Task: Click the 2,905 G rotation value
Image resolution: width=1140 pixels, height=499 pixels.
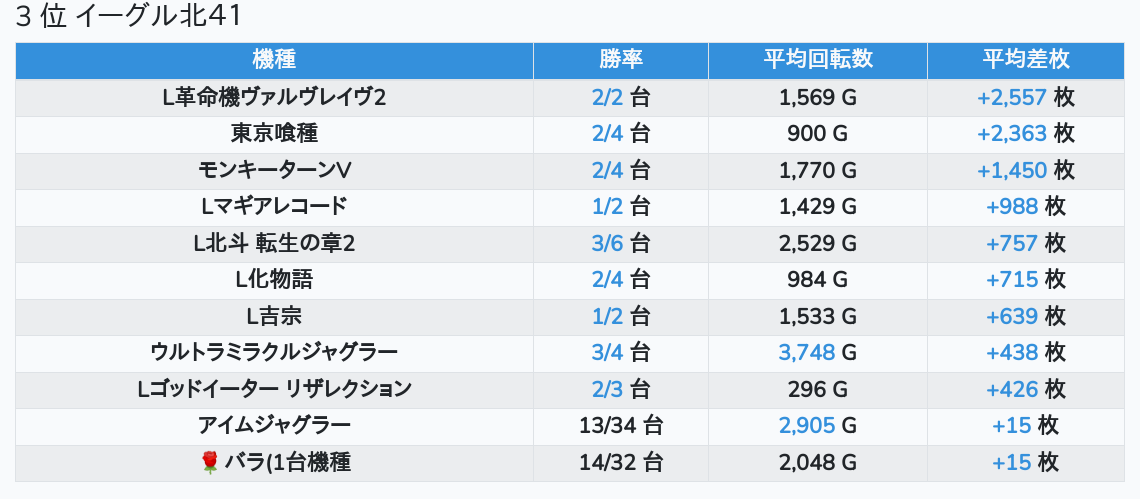Action: 807,425
